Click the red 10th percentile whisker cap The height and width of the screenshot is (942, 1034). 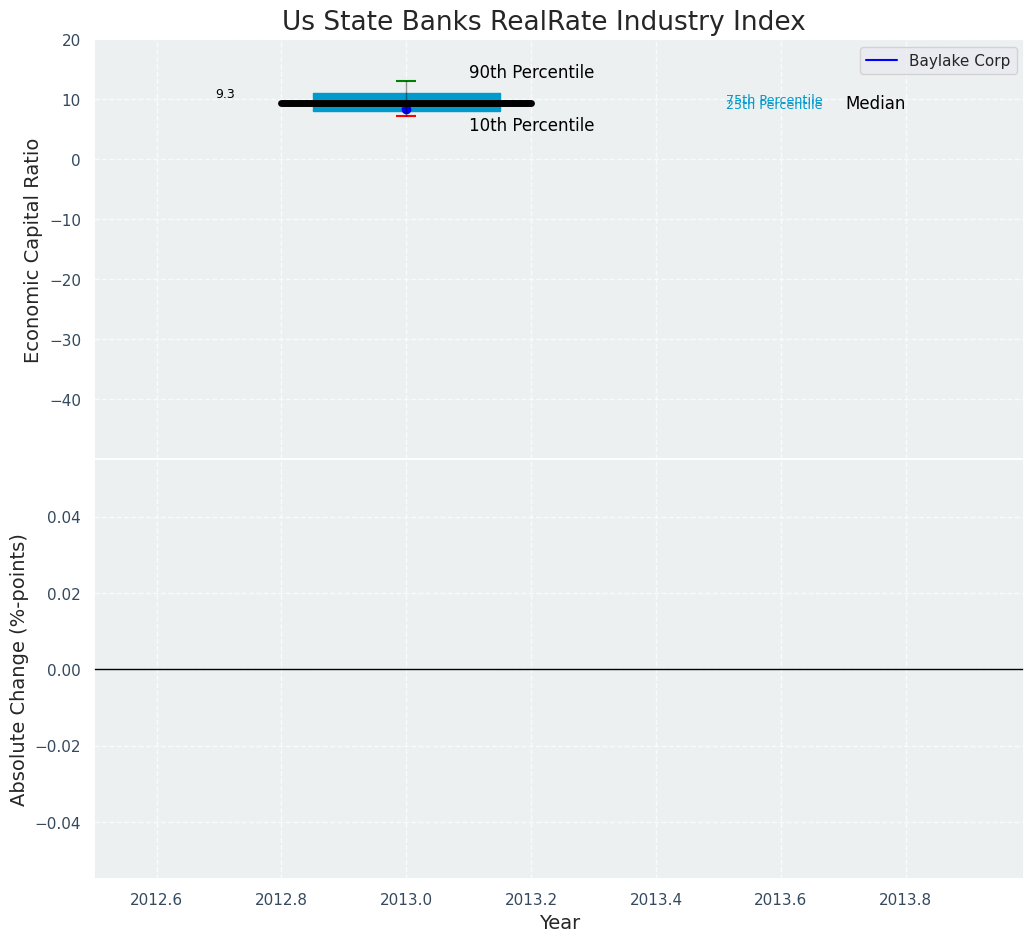pyautogui.click(x=406, y=116)
